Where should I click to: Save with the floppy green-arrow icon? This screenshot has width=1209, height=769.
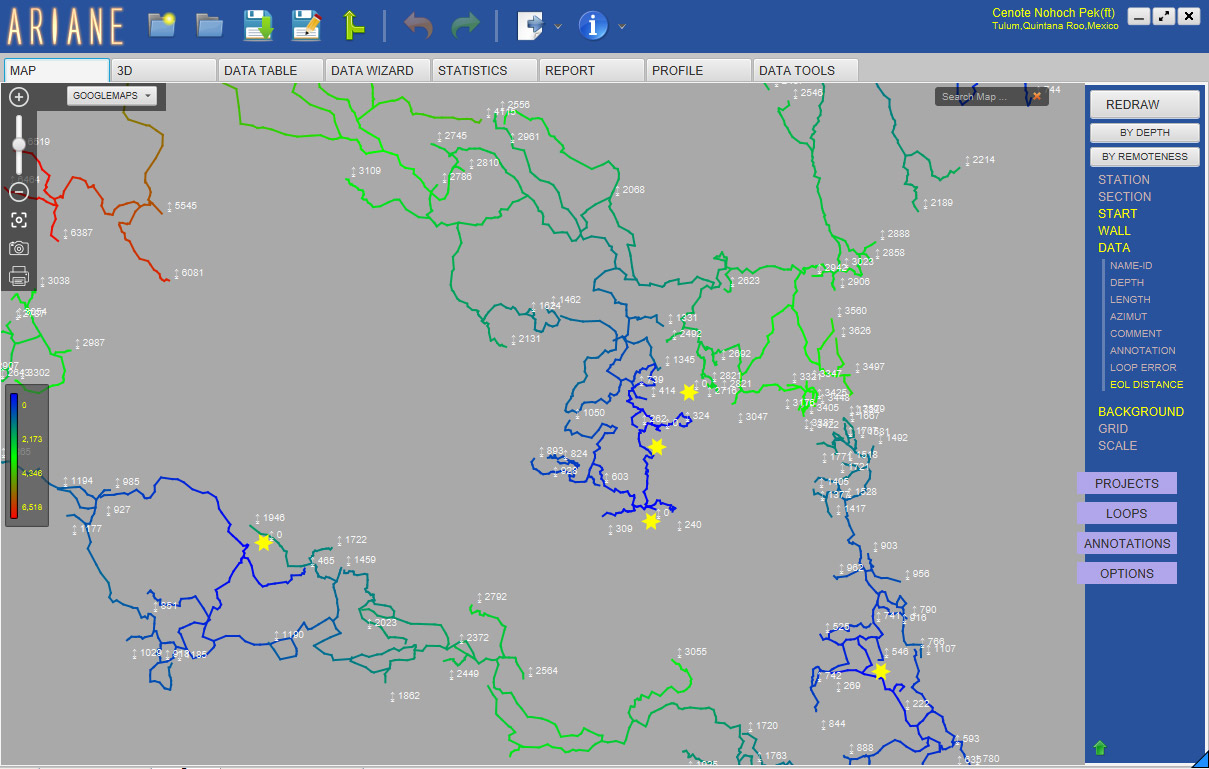coord(259,25)
